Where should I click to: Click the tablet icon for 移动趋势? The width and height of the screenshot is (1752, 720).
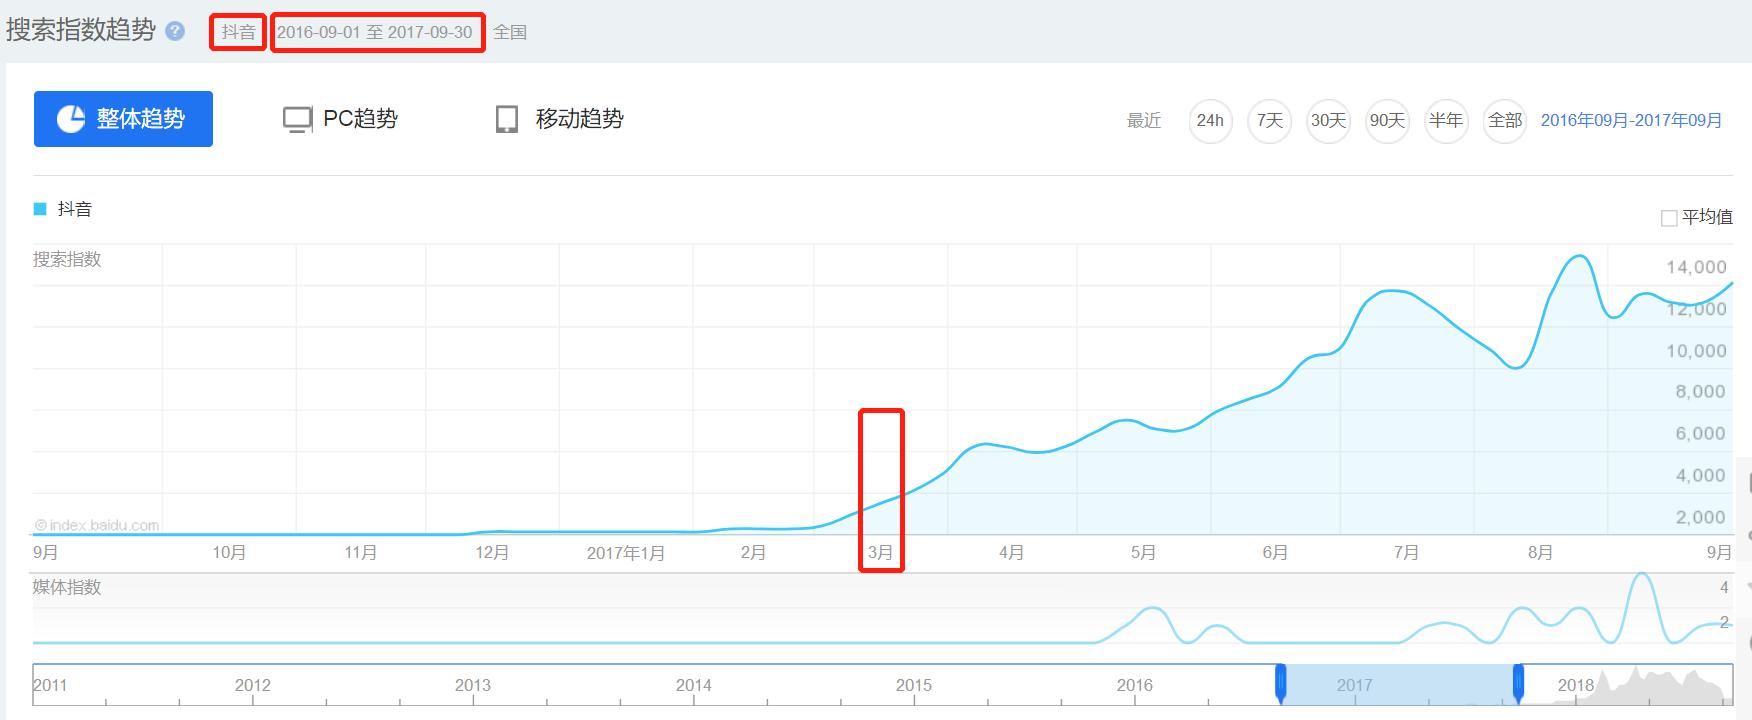click(x=507, y=119)
